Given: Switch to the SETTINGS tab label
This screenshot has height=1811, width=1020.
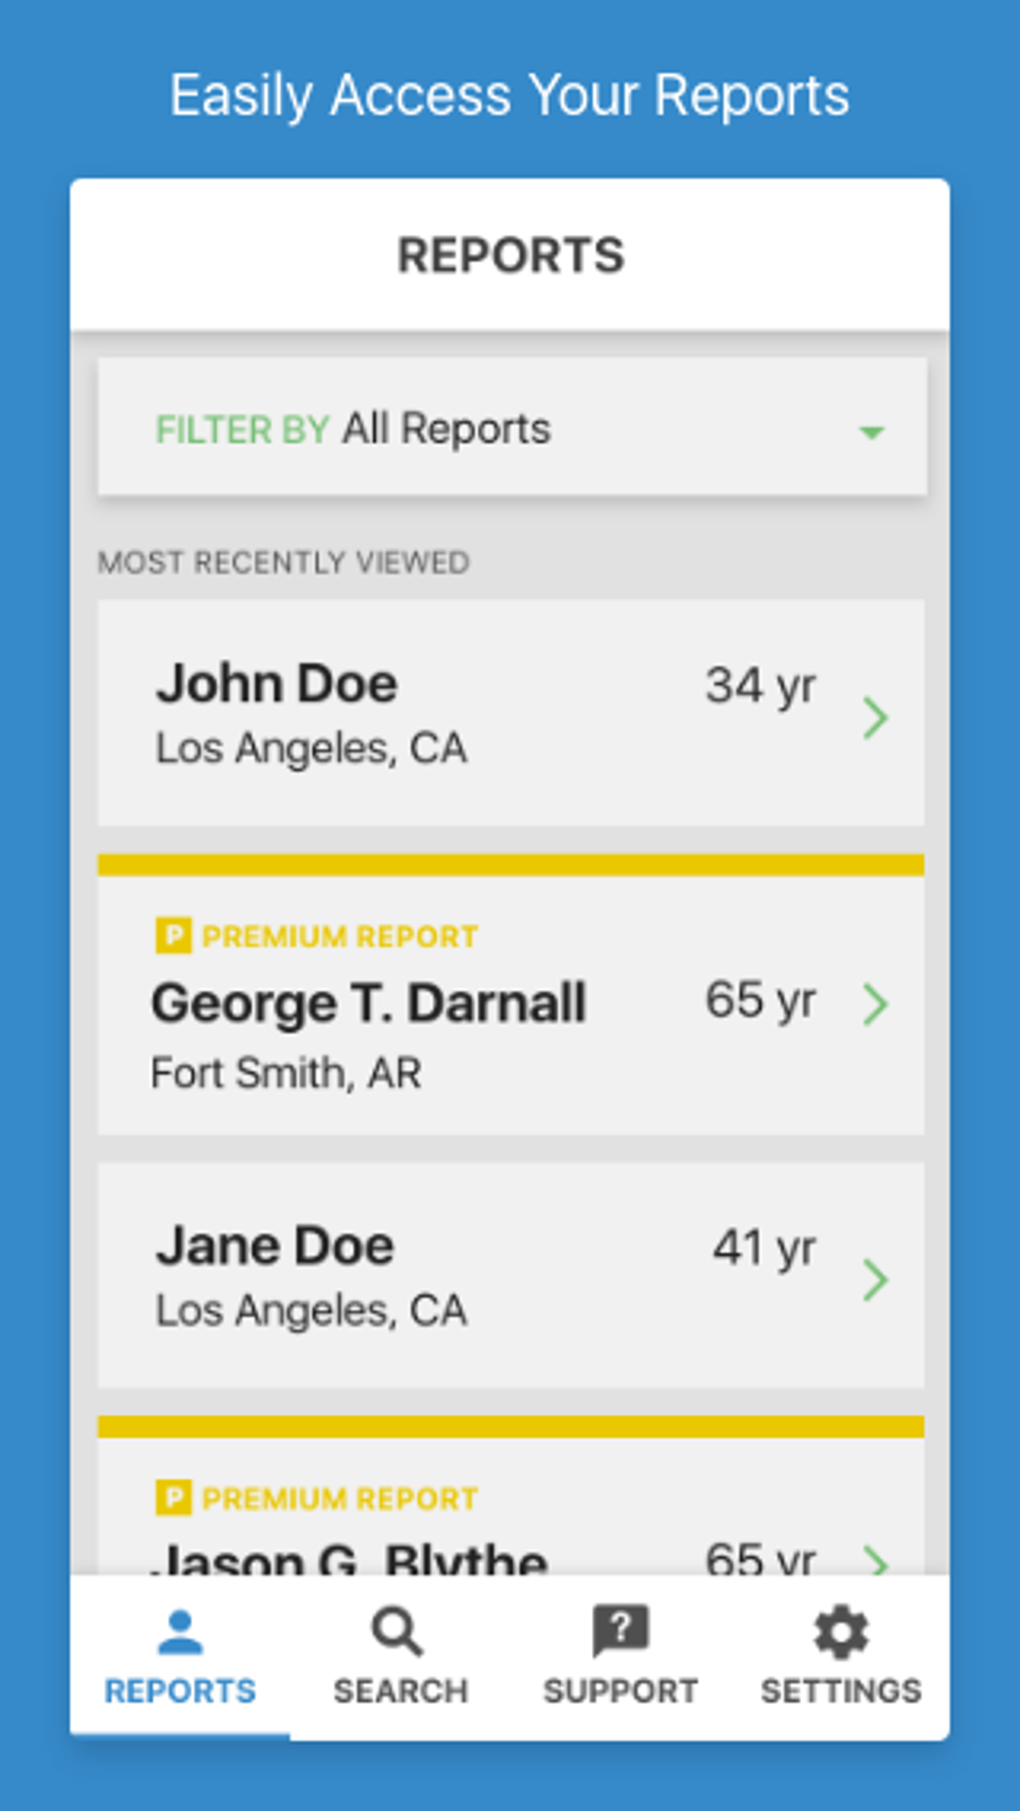Looking at the screenshot, I should coord(841,1691).
